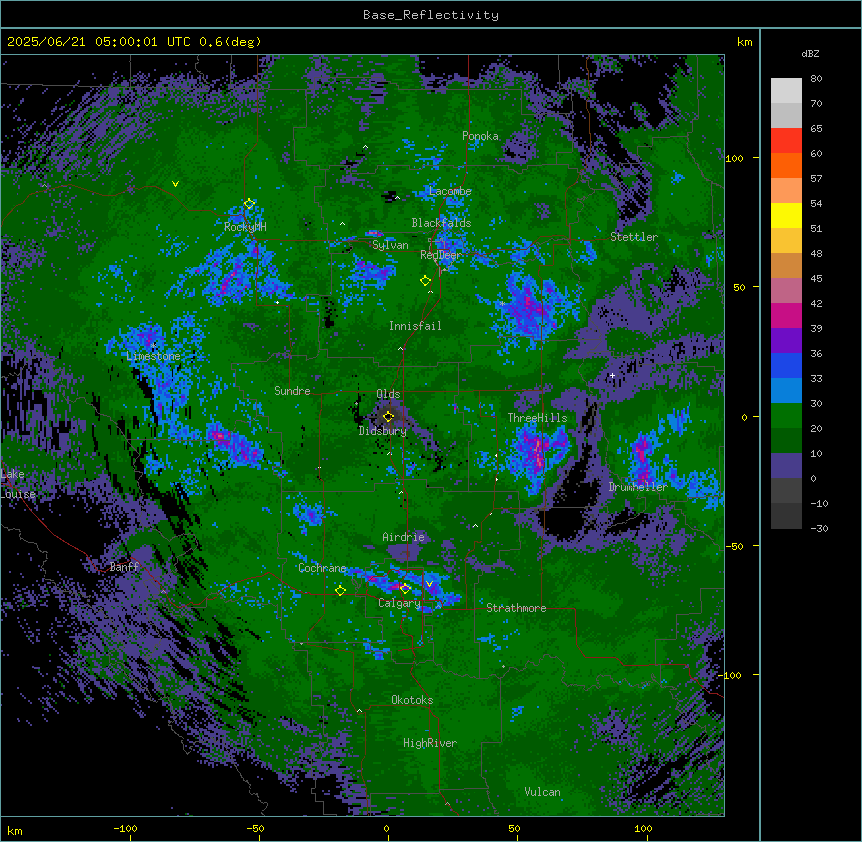Image resolution: width=862 pixels, height=842 pixels.
Task: Click the Sundre map label
Action: tap(292, 391)
